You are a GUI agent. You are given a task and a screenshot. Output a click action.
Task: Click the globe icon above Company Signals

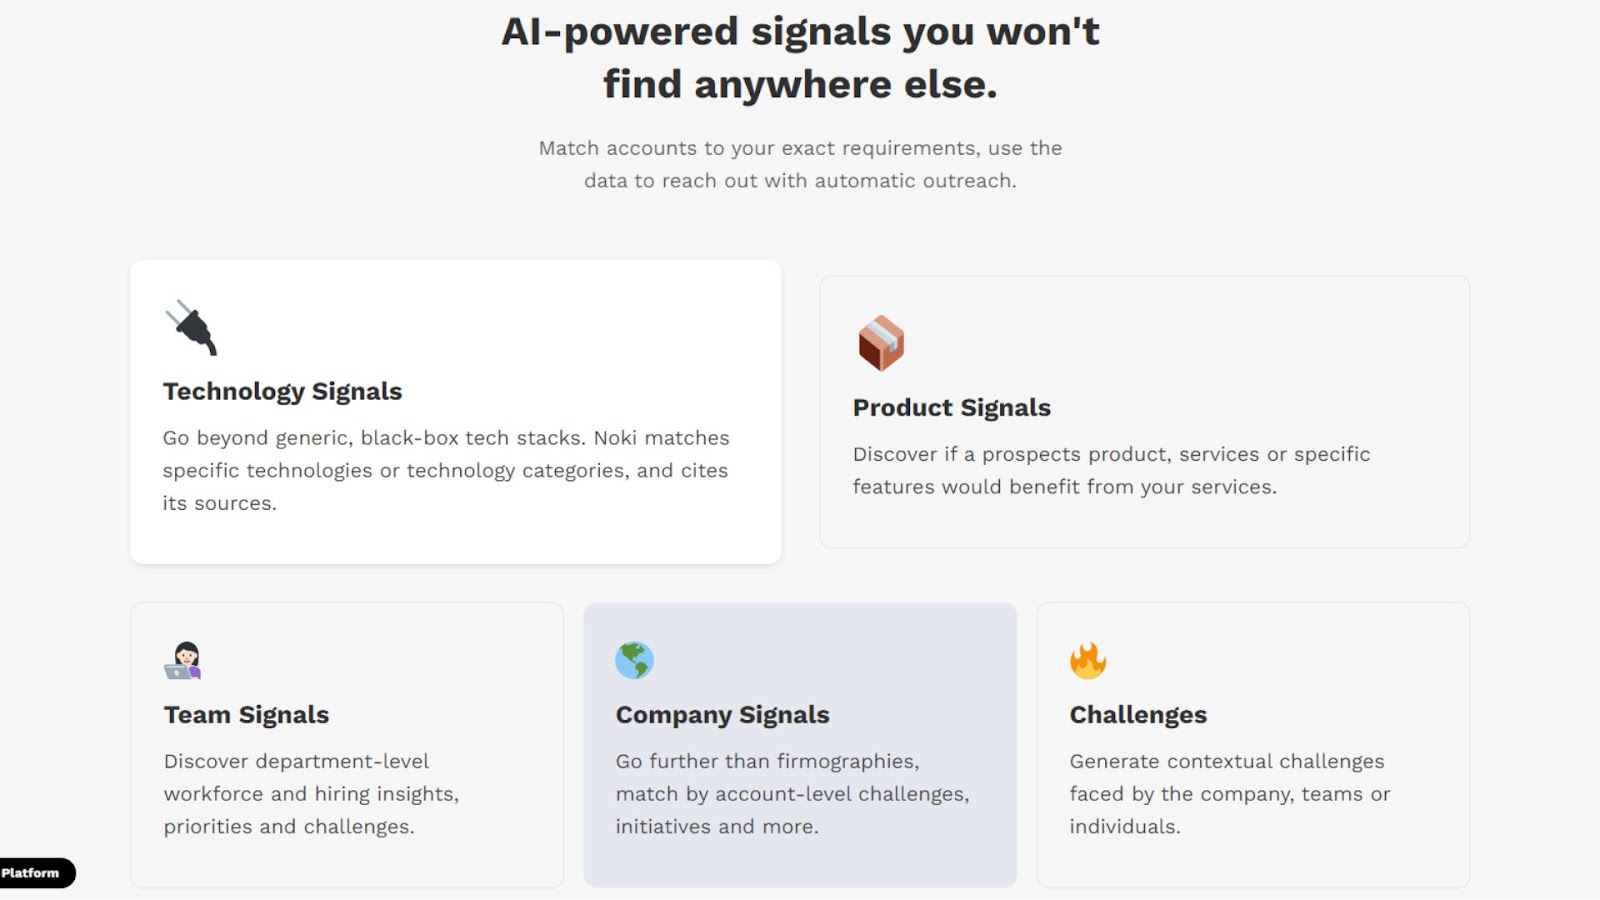[632, 659]
